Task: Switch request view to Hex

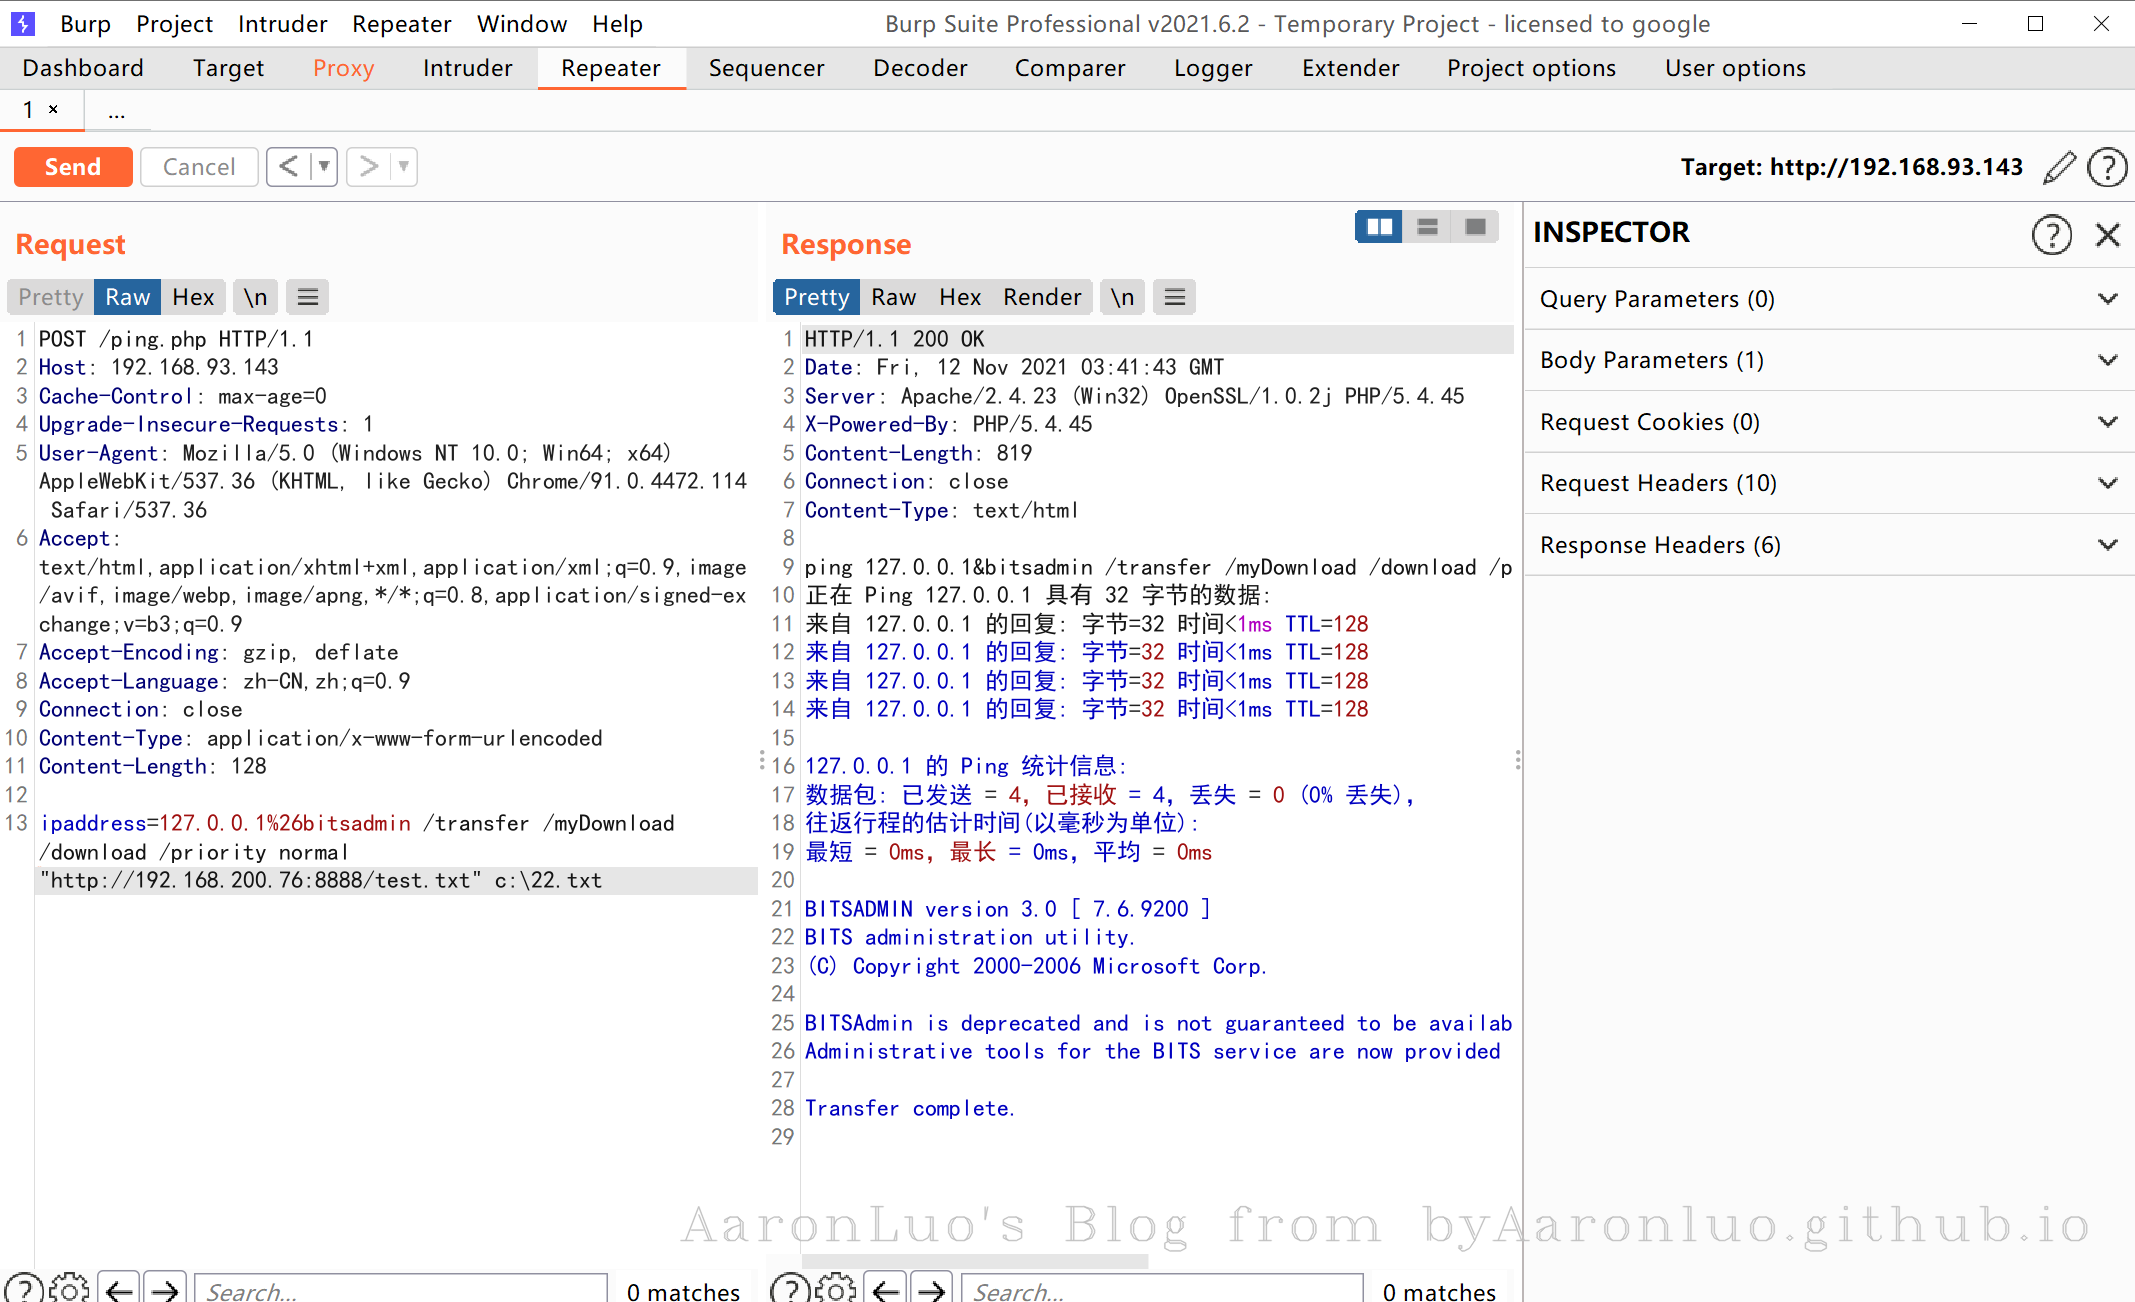Action: pyautogui.click(x=193, y=297)
